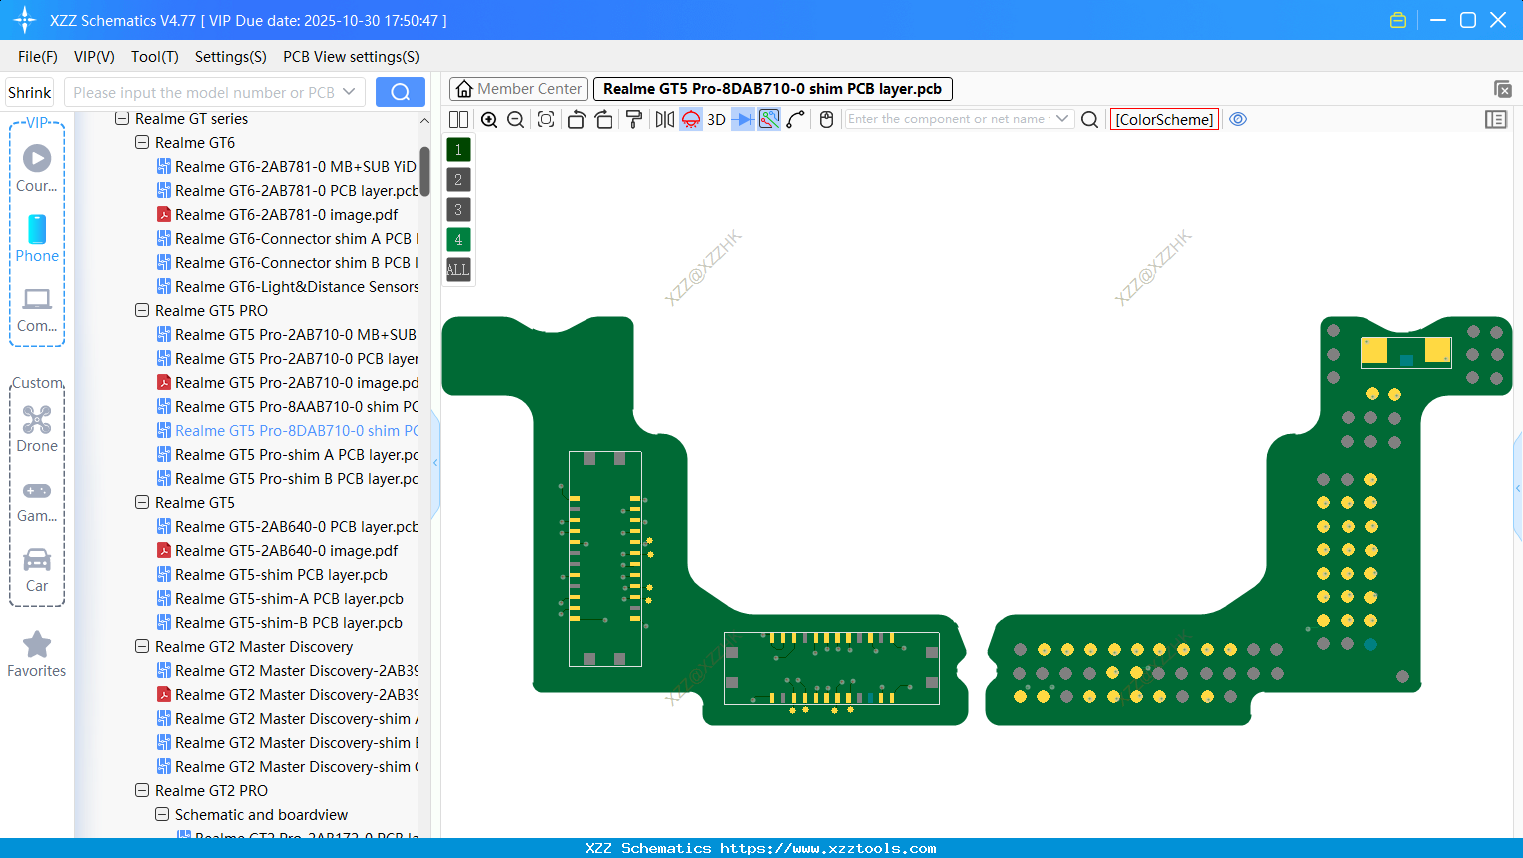The height and width of the screenshot is (858, 1523).
Task: Select the Phone category icon
Action: pos(37,229)
